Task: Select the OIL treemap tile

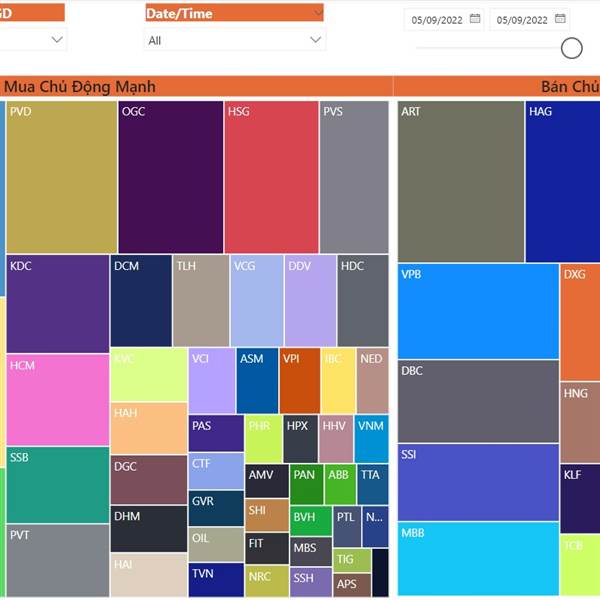Action: (x=216, y=545)
